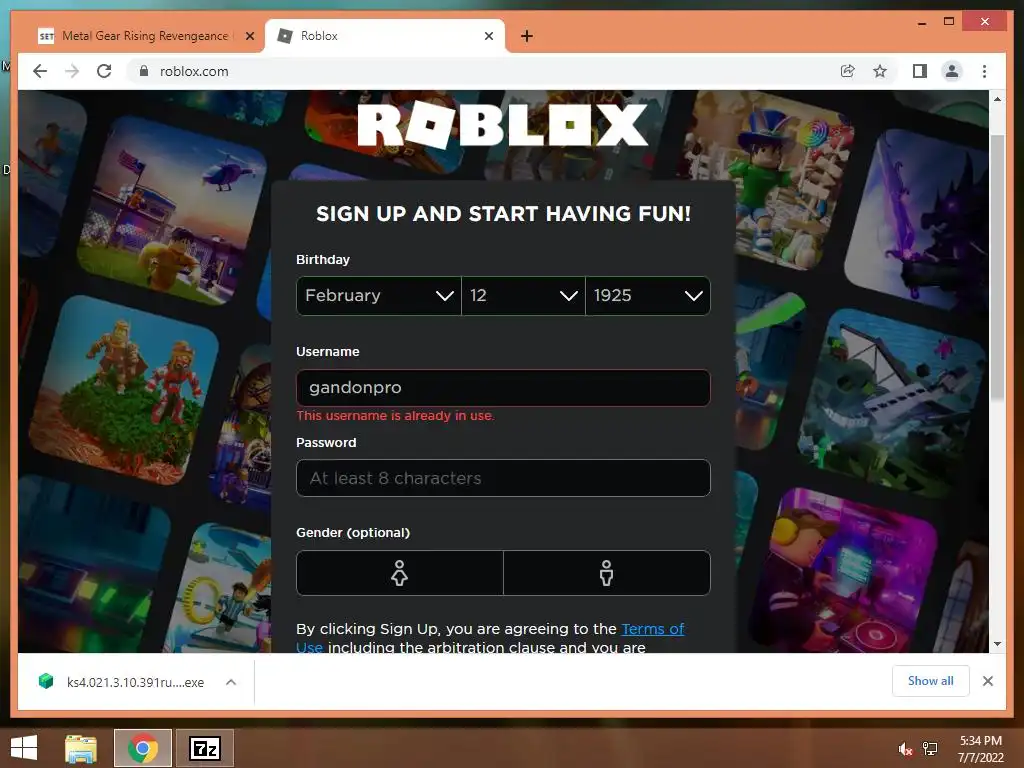Select the Roblox tab
Viewport: 1024px width, 768px height.
click(x=385, y=36)
